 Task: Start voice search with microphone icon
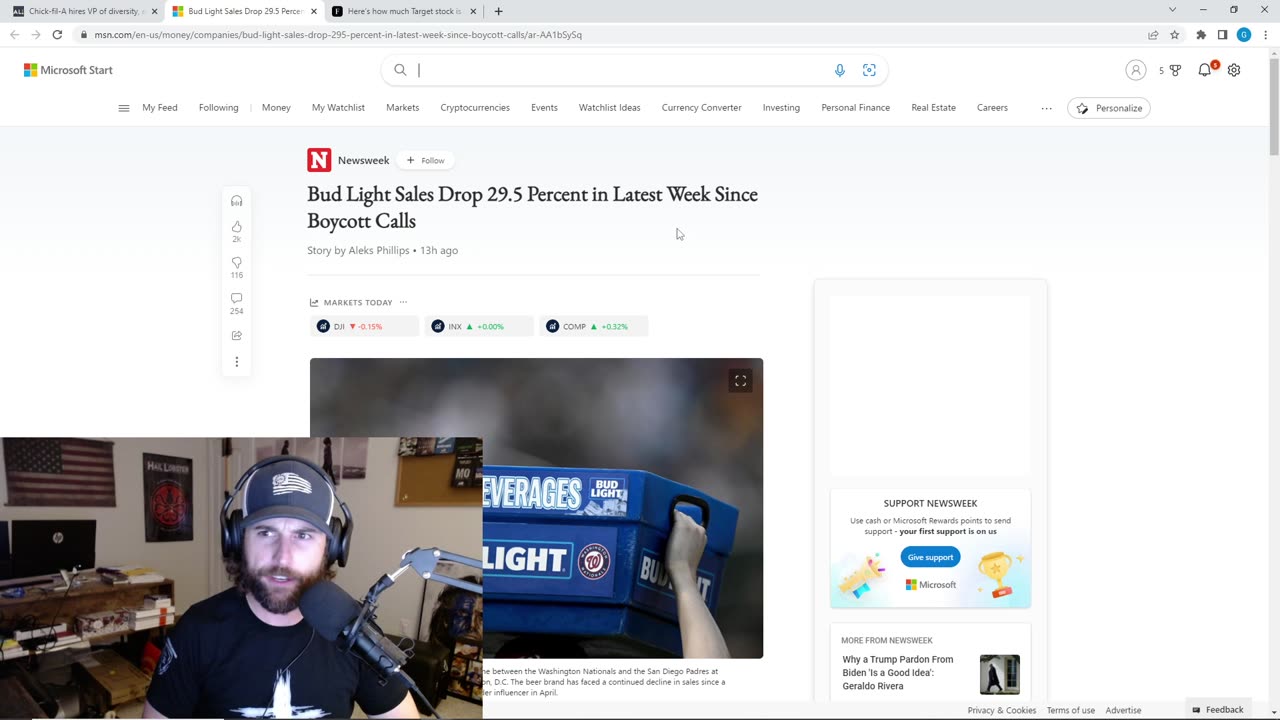pos(840,70)
